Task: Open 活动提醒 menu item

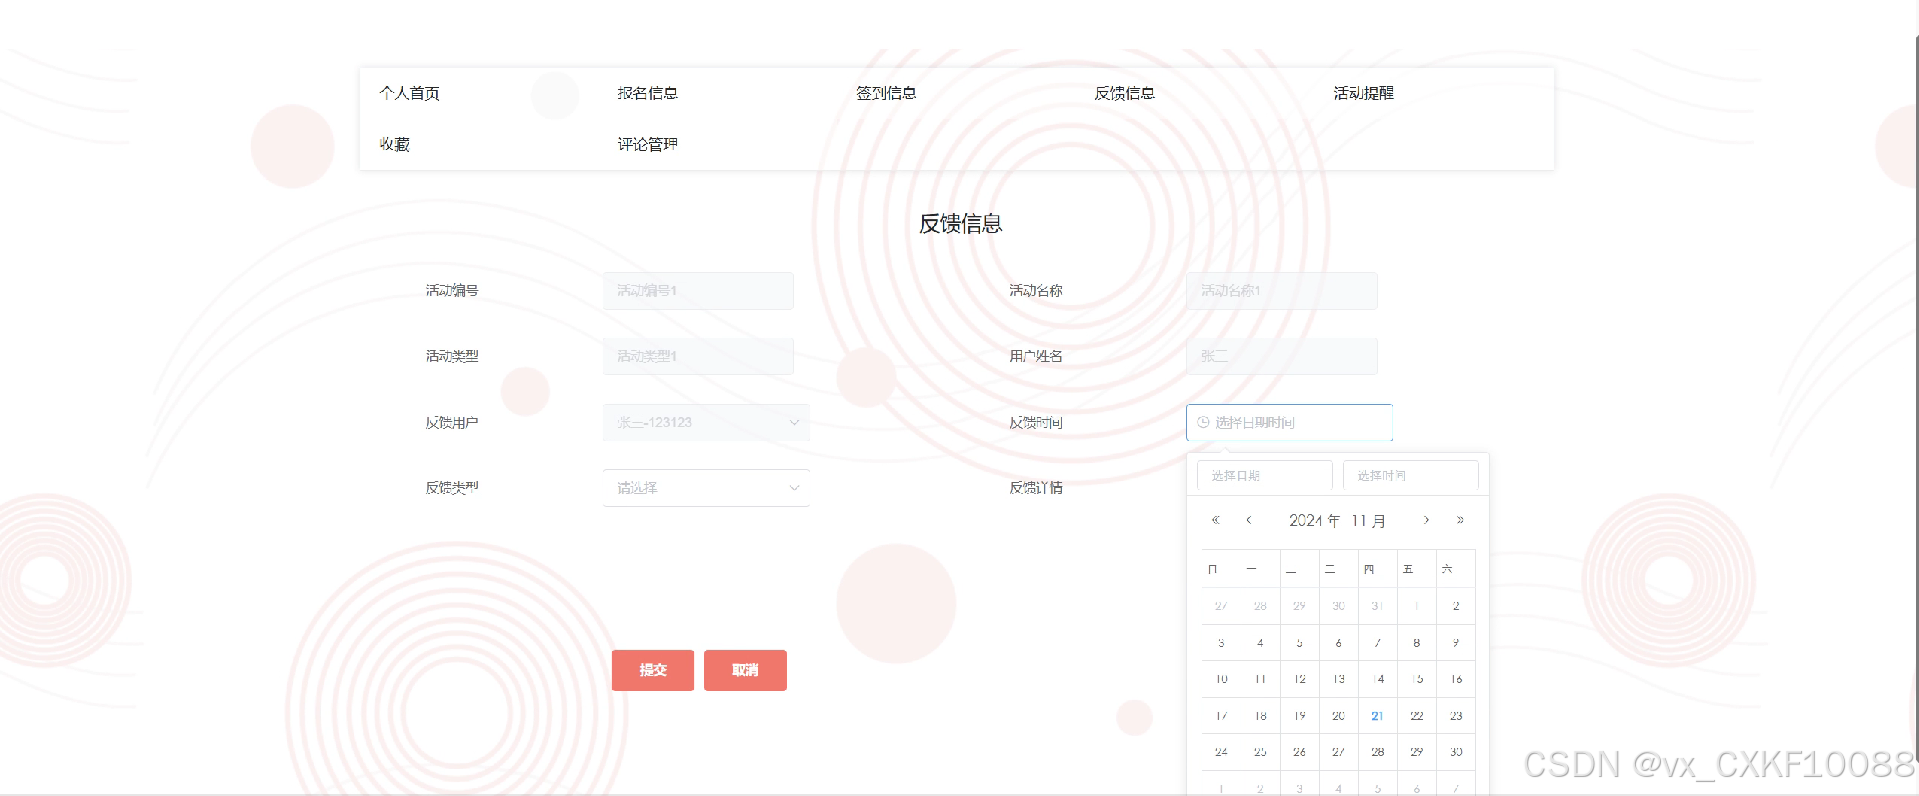Action: (1363, 93)
